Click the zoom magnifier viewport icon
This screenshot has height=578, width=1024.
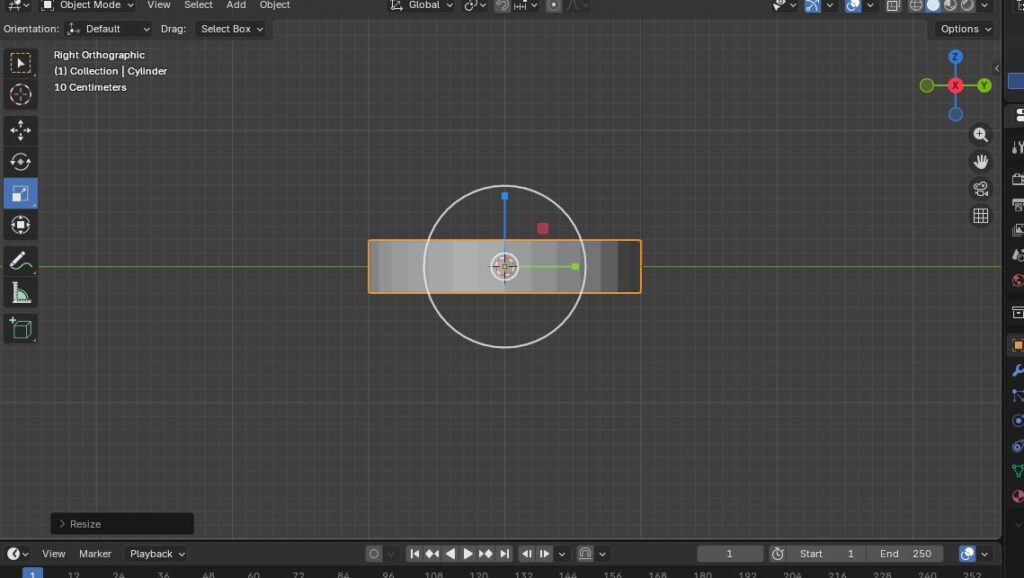[x=980, y=135]
